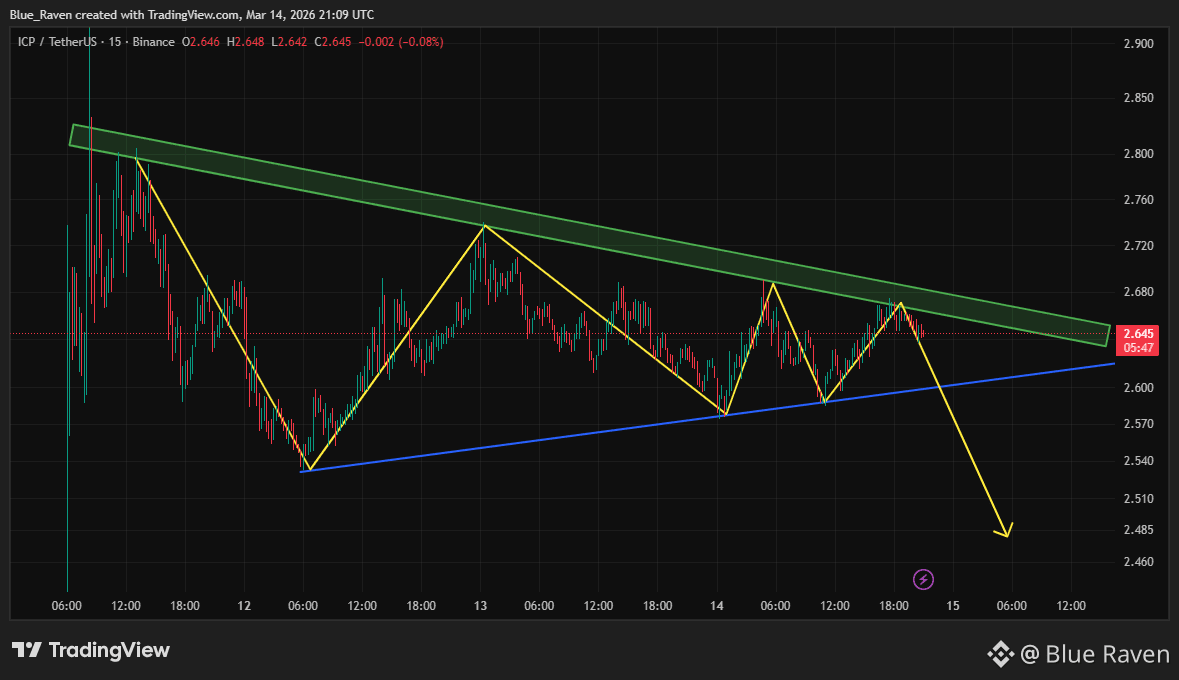This screenshot has height=680, width=1179.
Task: Click the high value H2.648
Action: click(245, 42)
